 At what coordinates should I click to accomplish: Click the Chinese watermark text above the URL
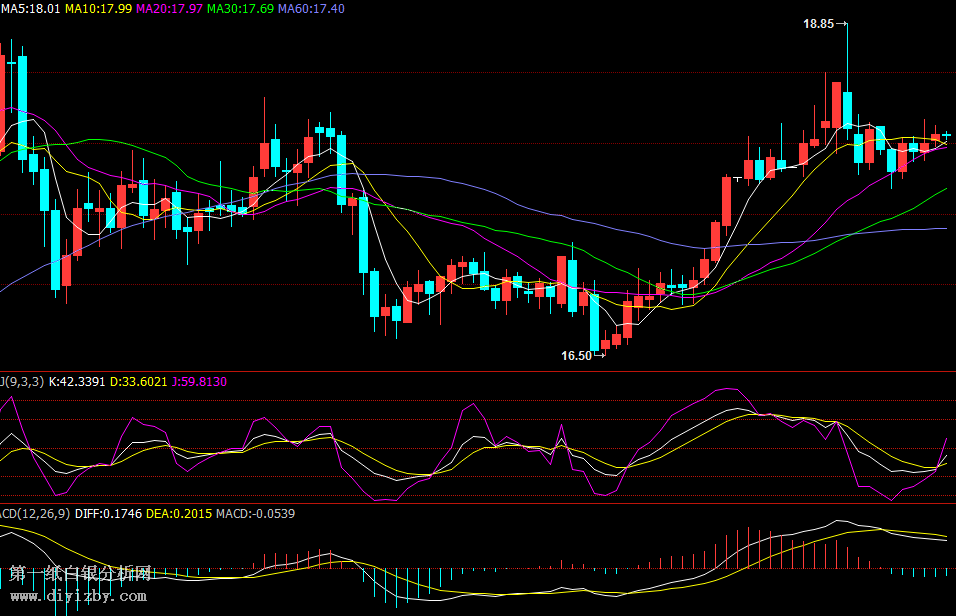[x=80, y=574]
